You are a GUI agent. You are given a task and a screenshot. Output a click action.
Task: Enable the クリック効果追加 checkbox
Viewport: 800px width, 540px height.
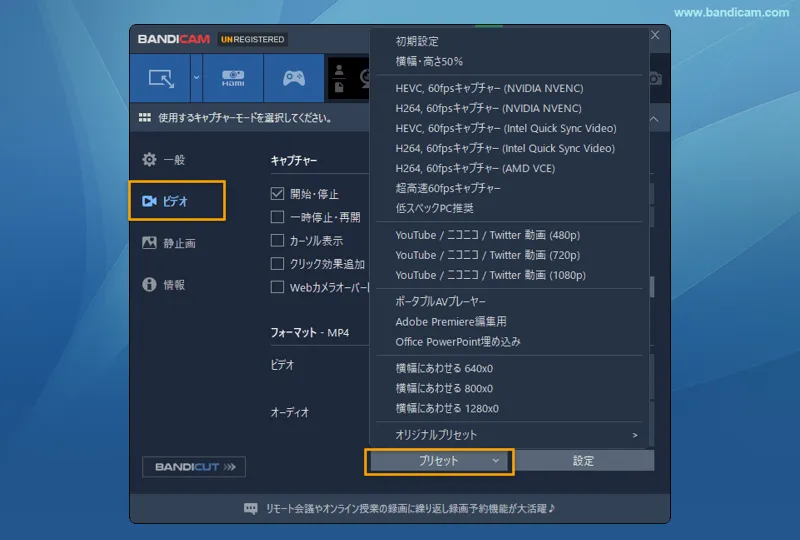(x=277, y=264)
